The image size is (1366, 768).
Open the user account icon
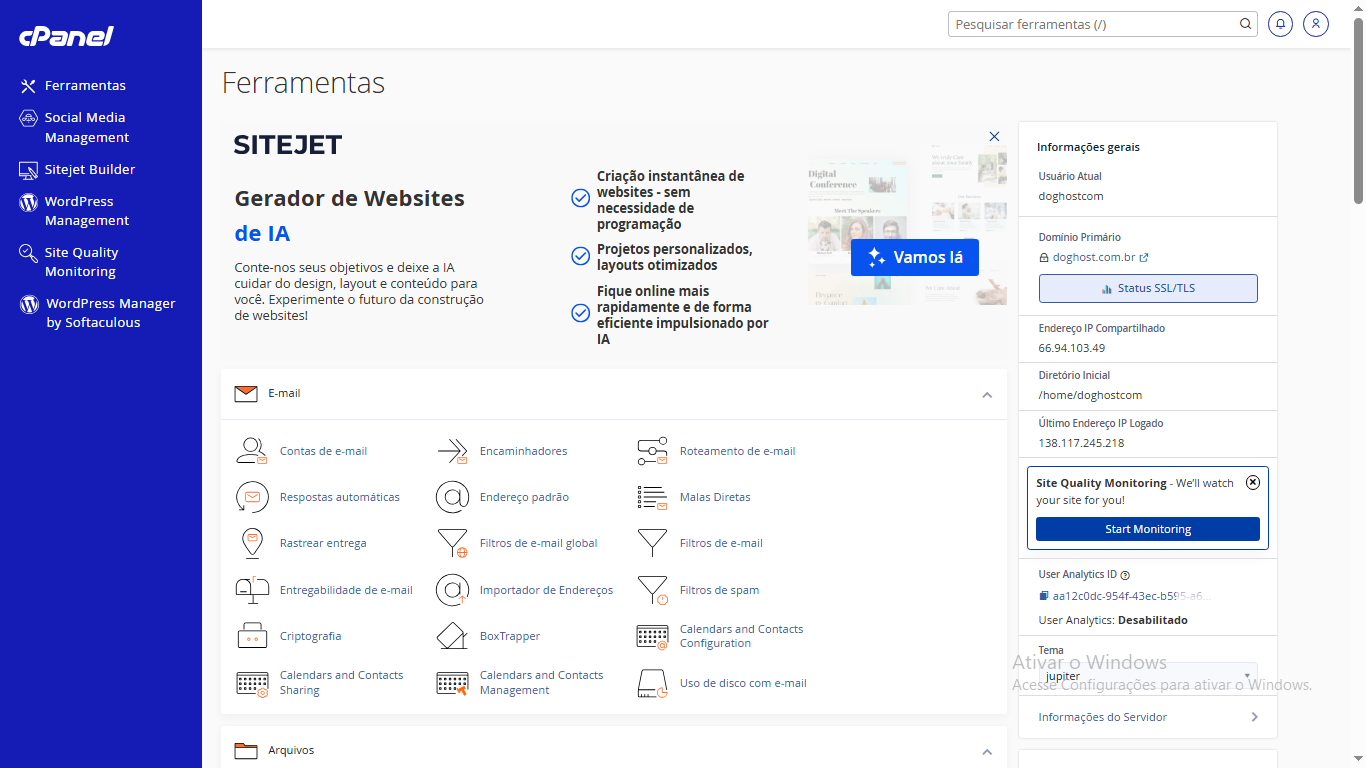[1316, 24]
